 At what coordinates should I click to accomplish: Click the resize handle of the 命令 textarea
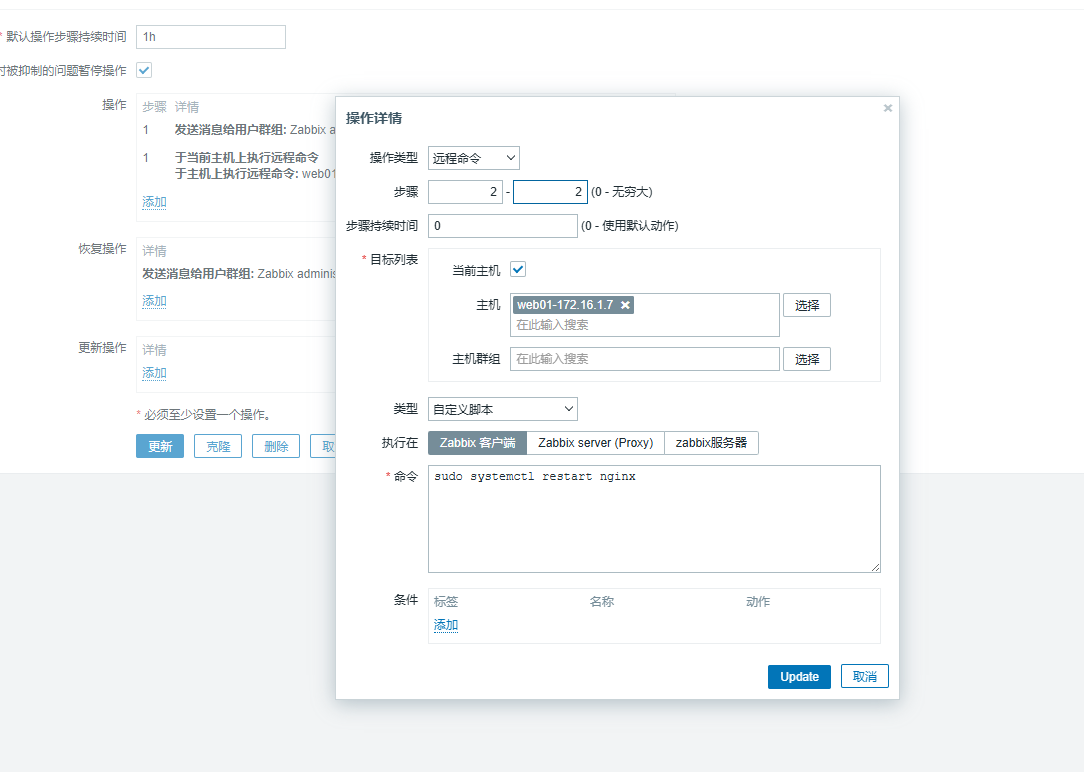click(x=875, y=567)
